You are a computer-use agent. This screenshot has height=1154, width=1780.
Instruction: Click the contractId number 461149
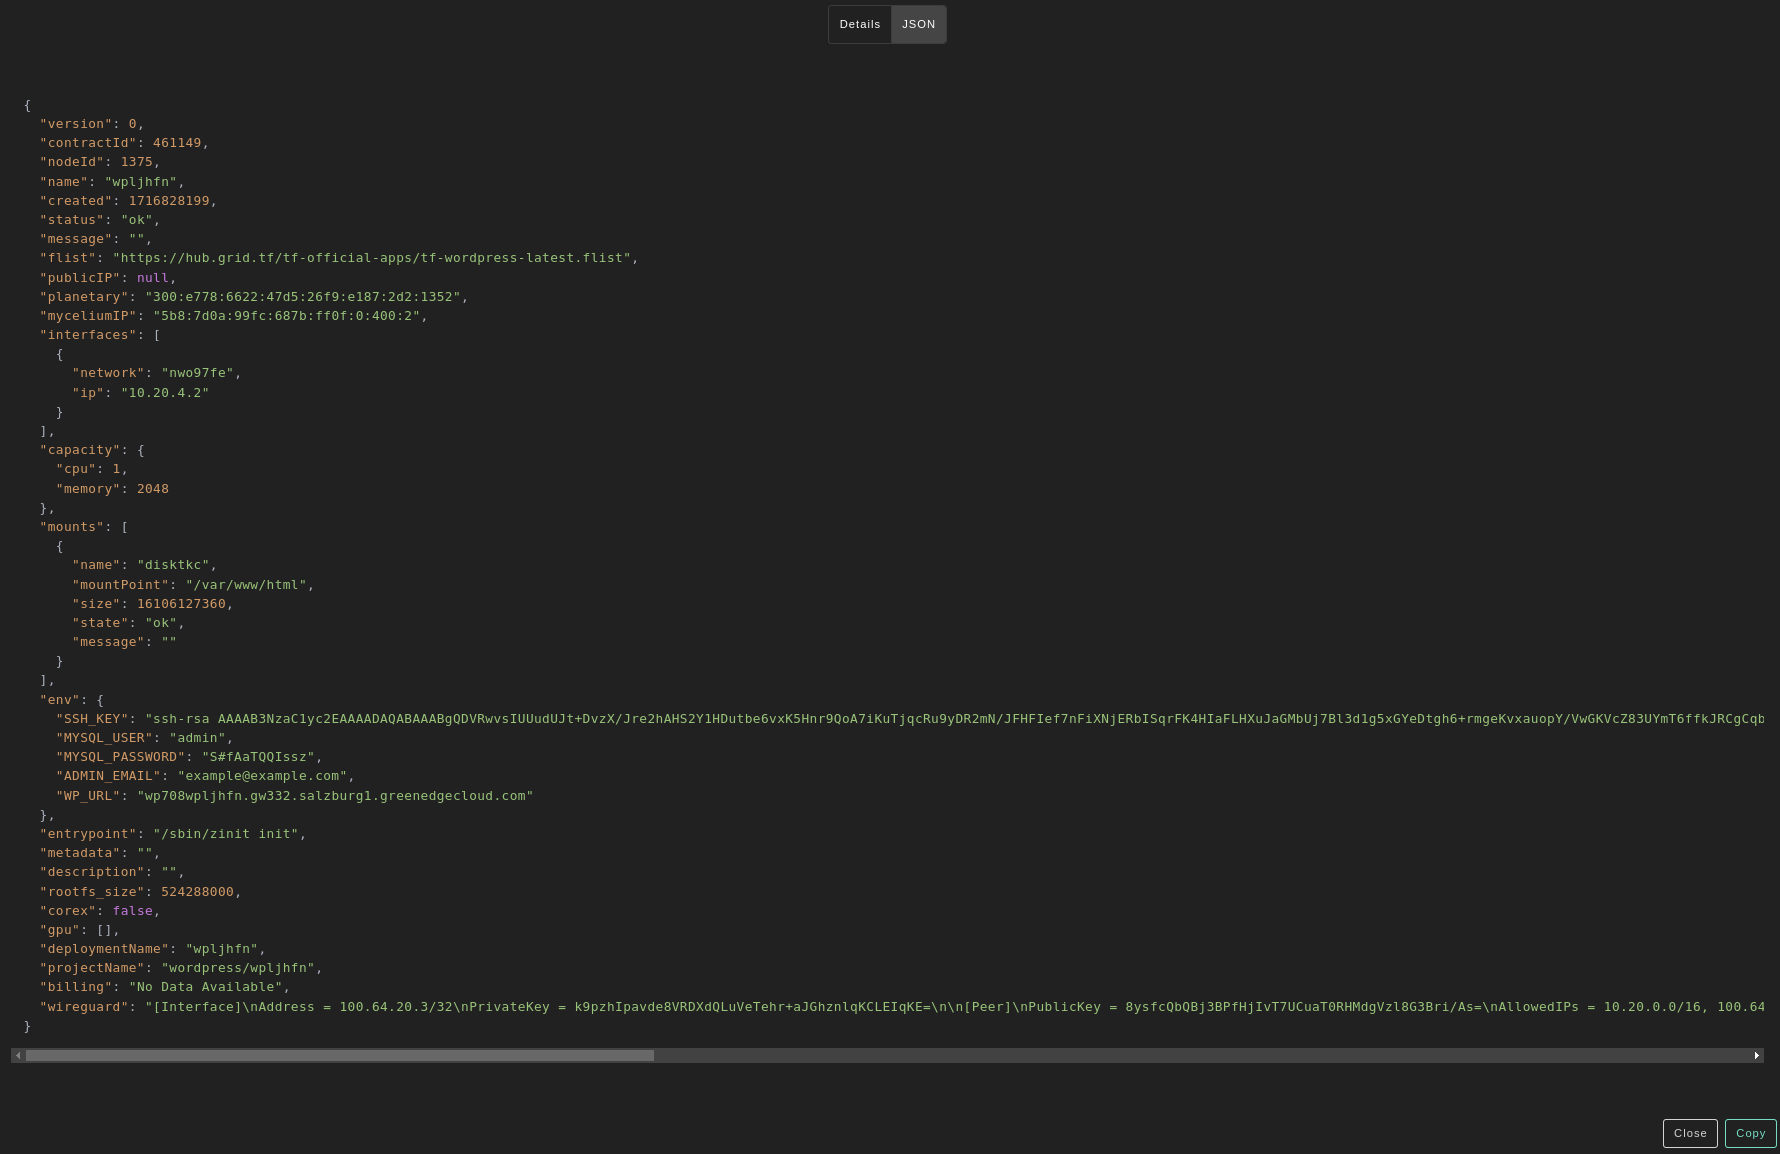(177, 143)
